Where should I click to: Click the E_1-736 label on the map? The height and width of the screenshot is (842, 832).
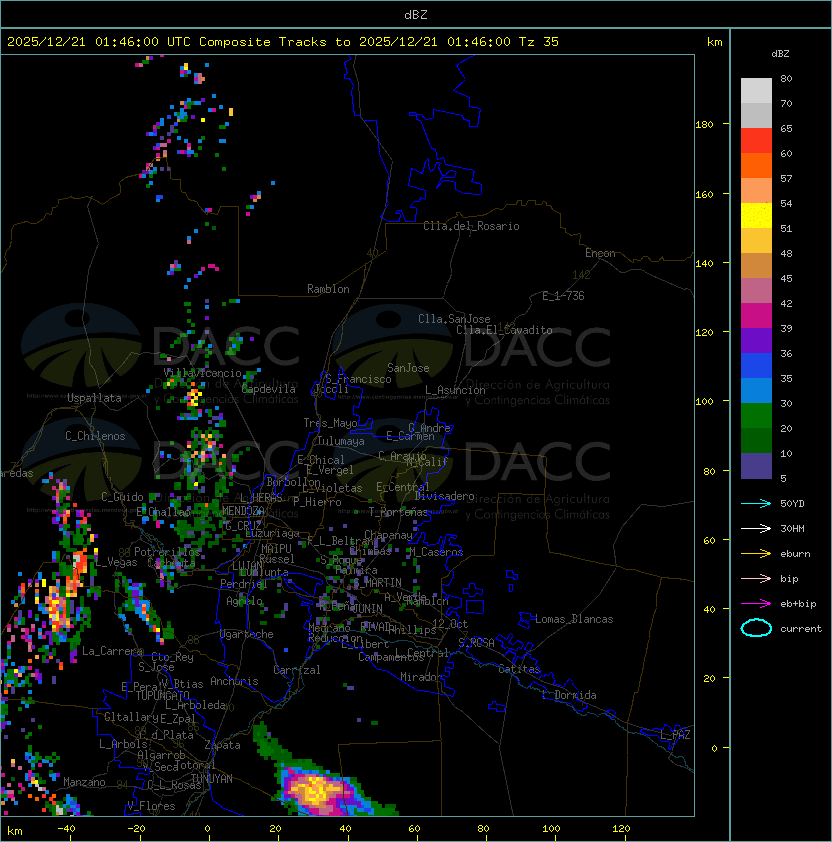tap(563, 296)
